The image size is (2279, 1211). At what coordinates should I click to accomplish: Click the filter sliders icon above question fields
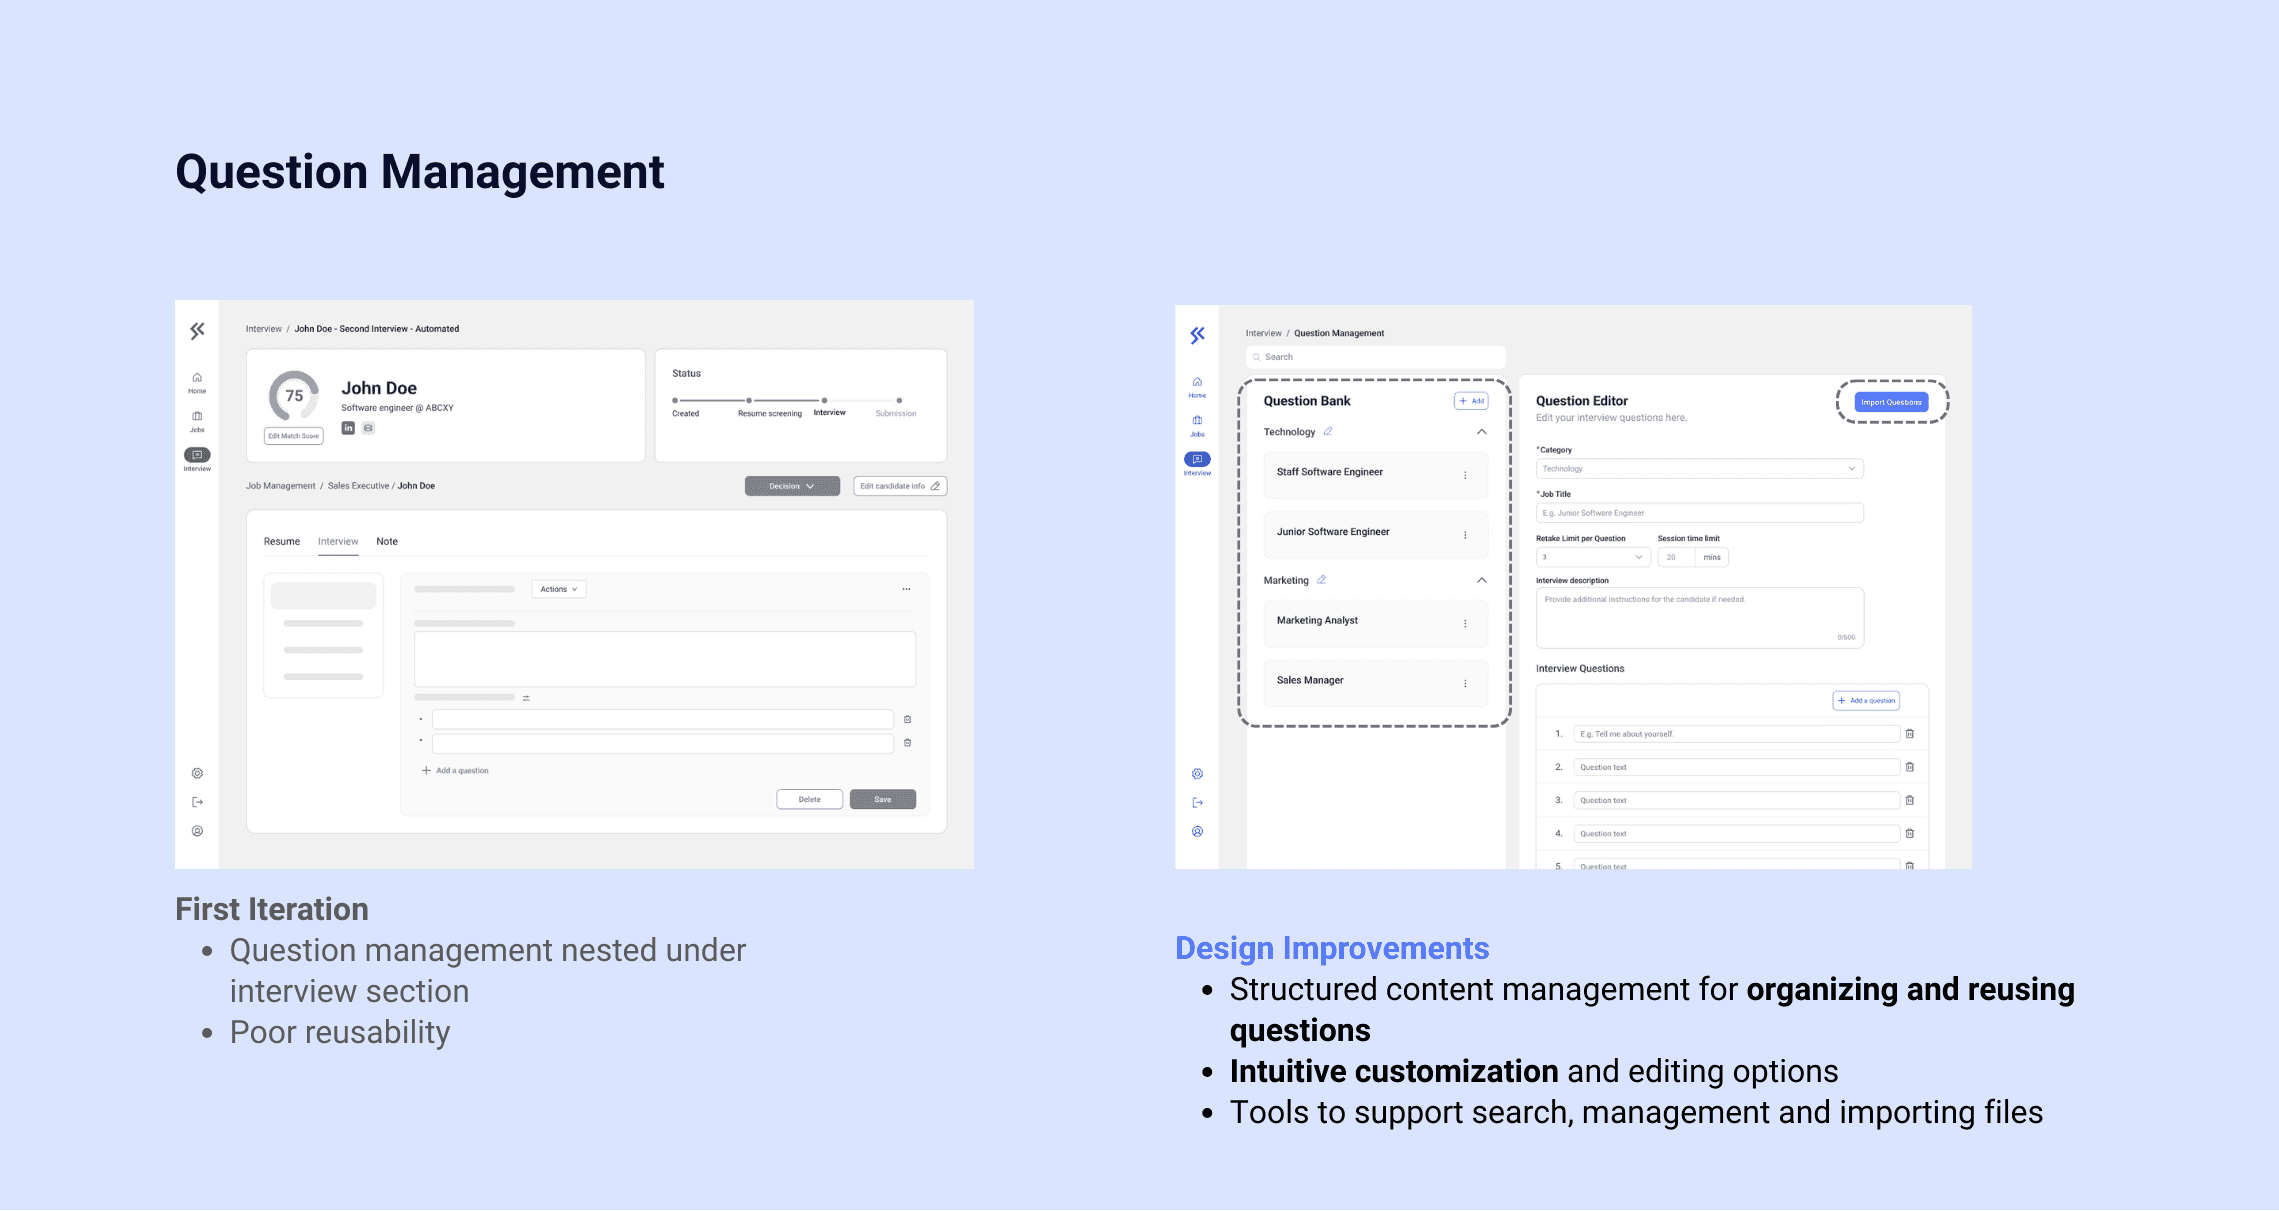pos(526,698)
